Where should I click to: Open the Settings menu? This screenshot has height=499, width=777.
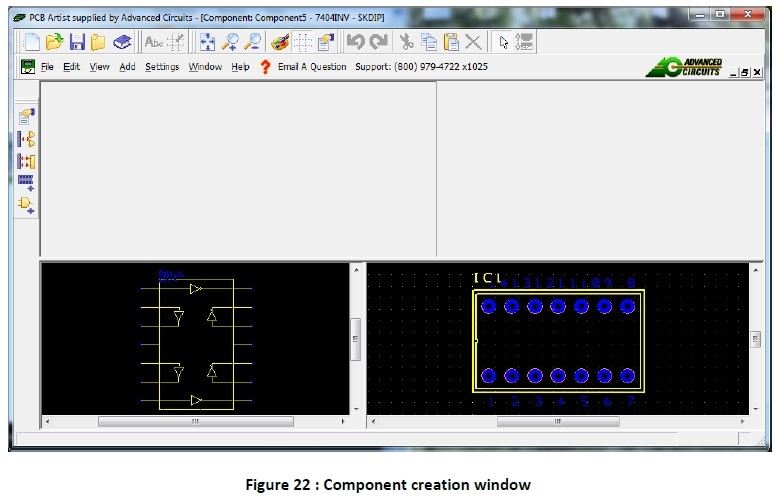tap(162, 67)
